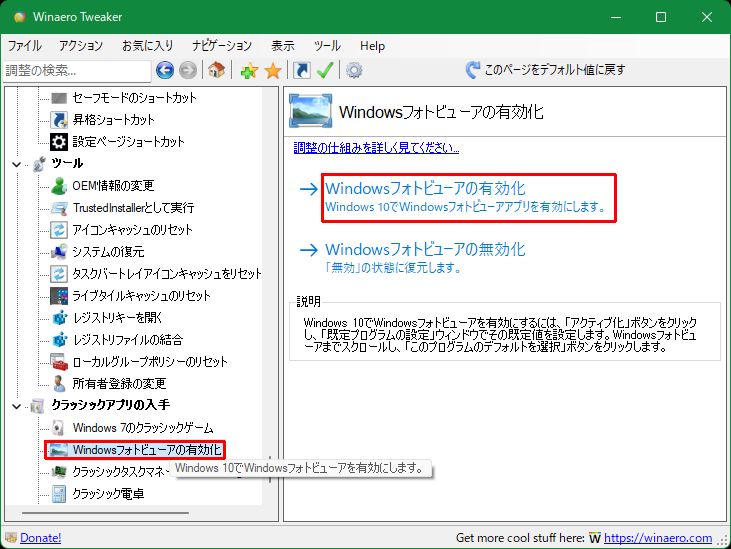Click the レジストリファイルの結合 icon
Image resolution: width=731 pixels, height=549 pixels.
(x=59, y=339)
